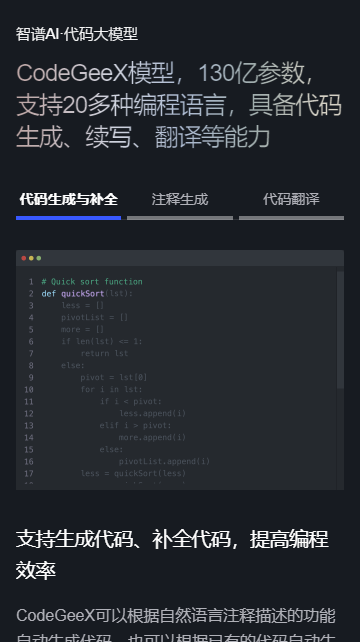Click line number 10 in the gutter

[x=29, y=389]
